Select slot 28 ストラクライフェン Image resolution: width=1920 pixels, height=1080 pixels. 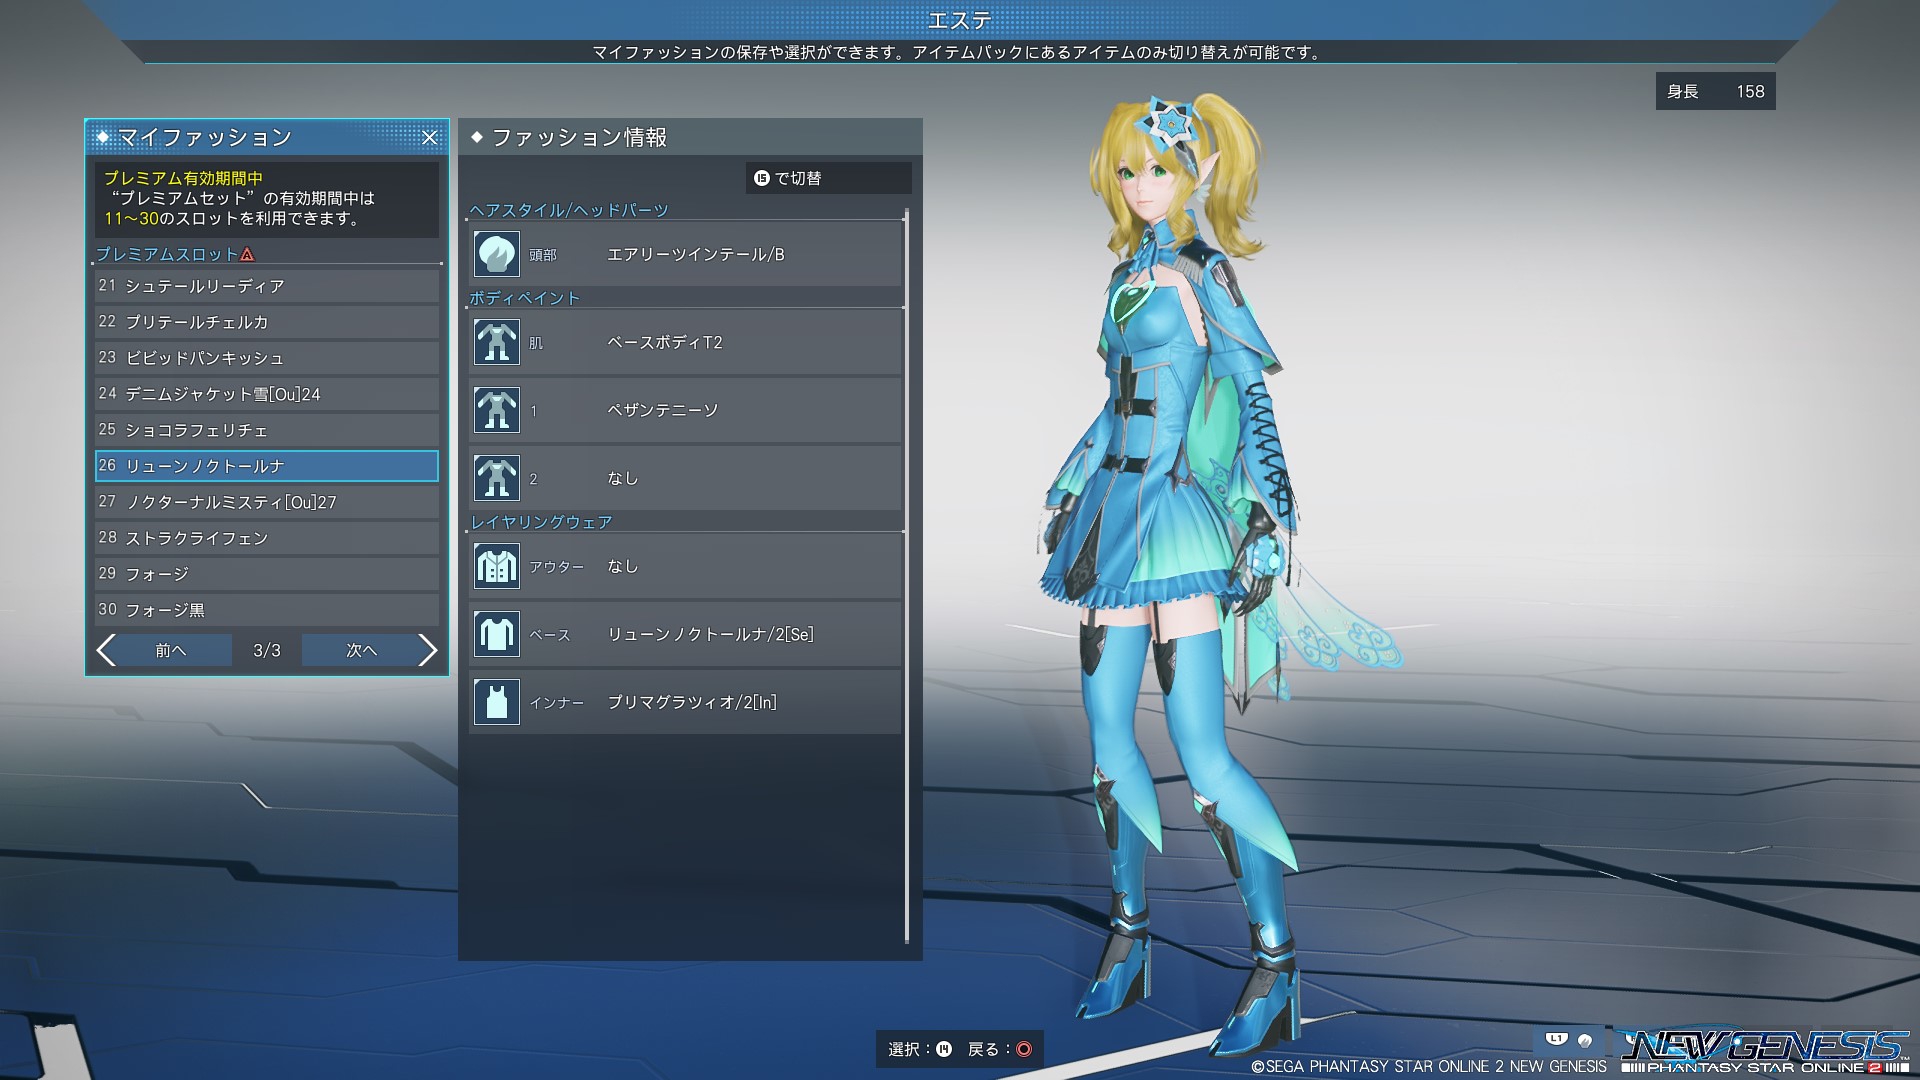(x=267, y=538)
